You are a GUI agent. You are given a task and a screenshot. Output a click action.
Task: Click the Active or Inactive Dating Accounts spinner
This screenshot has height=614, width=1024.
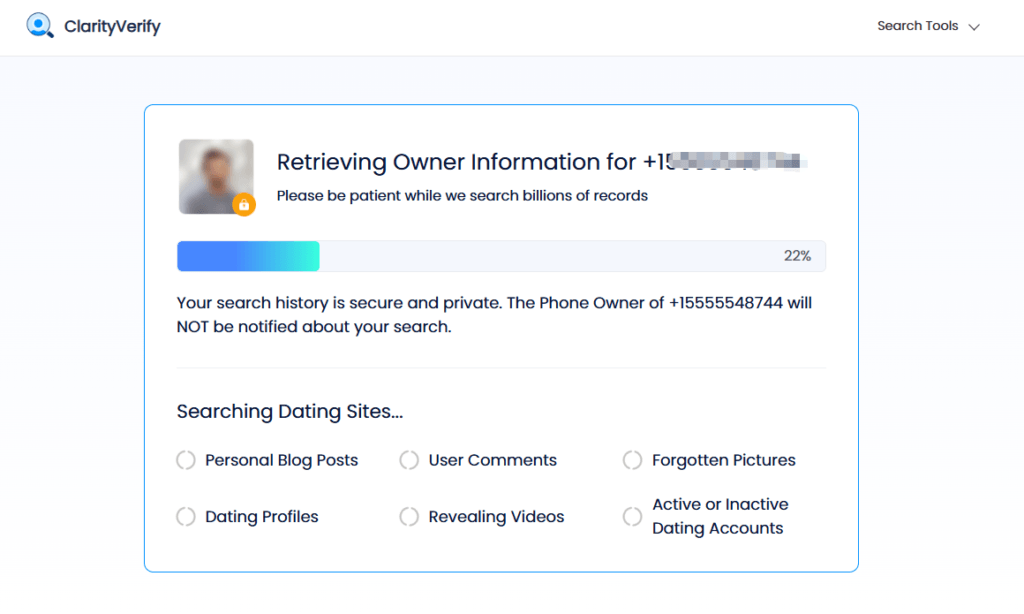(632, 517)
